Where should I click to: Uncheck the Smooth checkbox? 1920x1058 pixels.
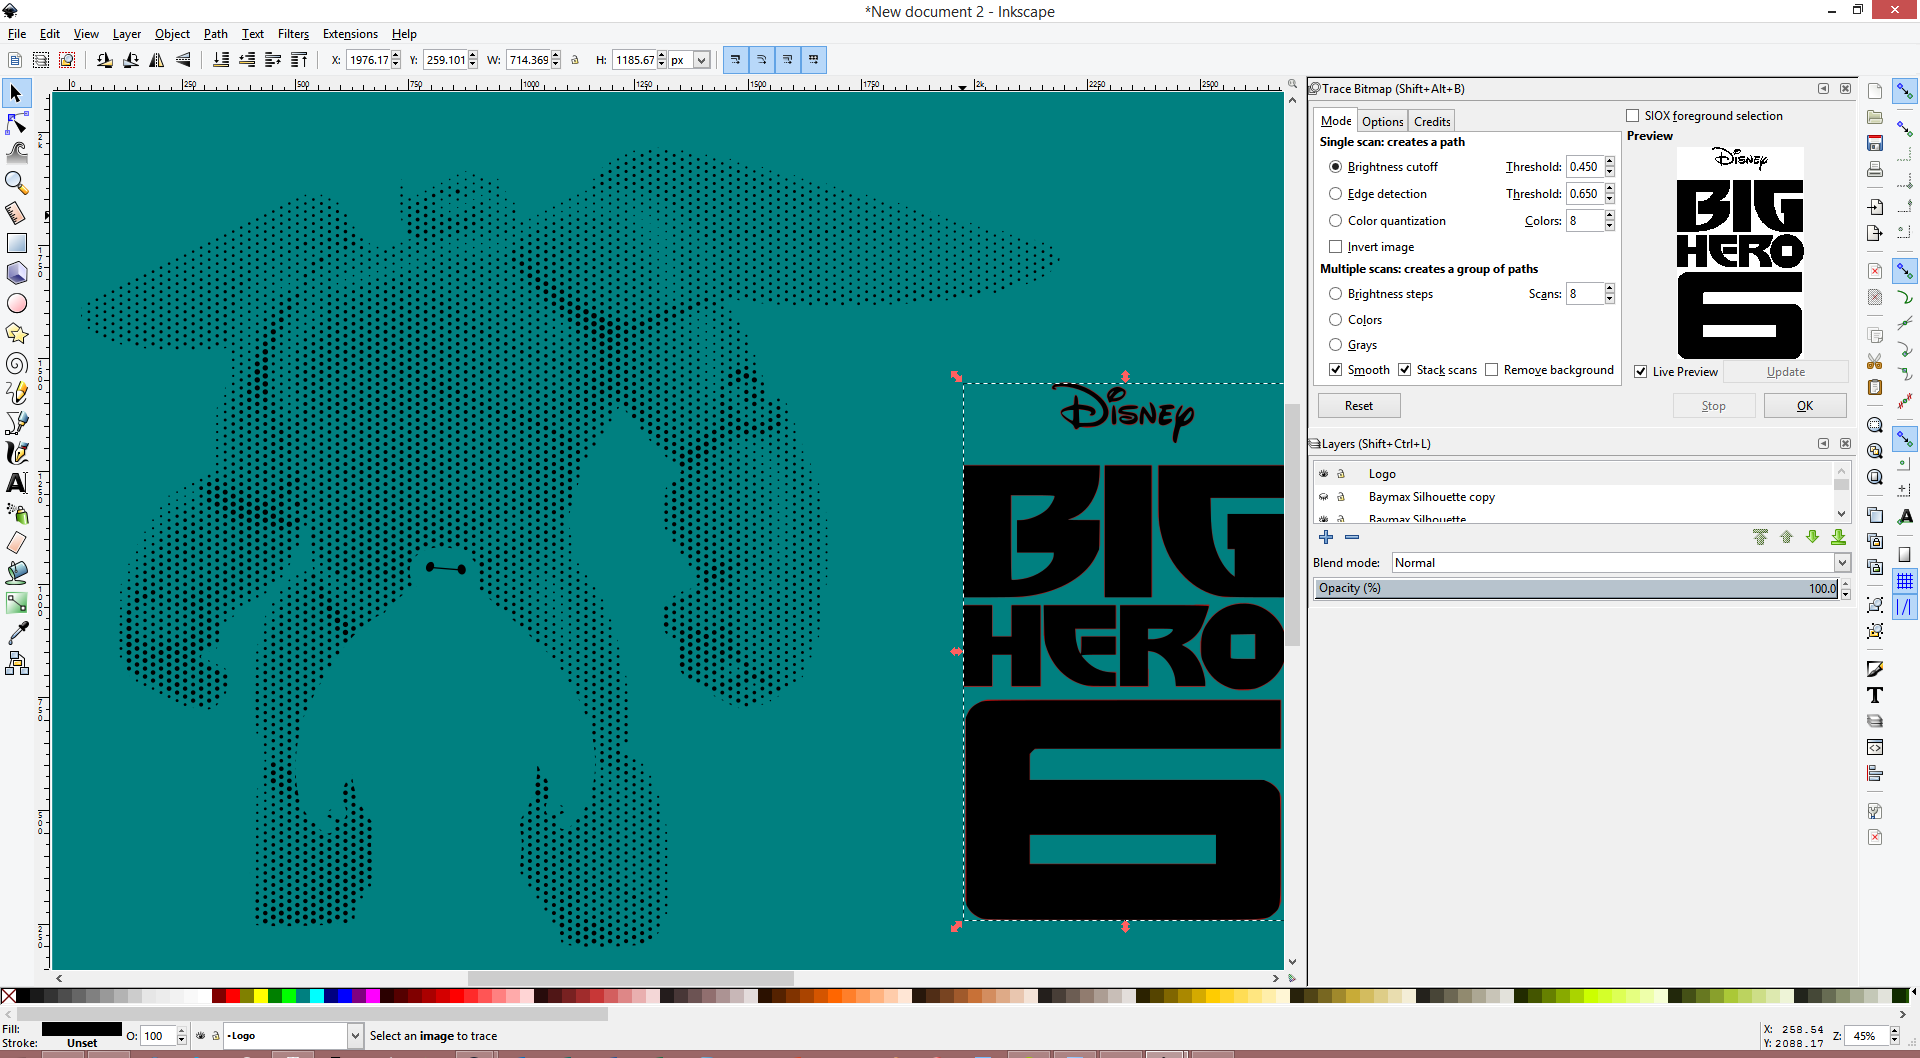click(x=1335, y=370)
